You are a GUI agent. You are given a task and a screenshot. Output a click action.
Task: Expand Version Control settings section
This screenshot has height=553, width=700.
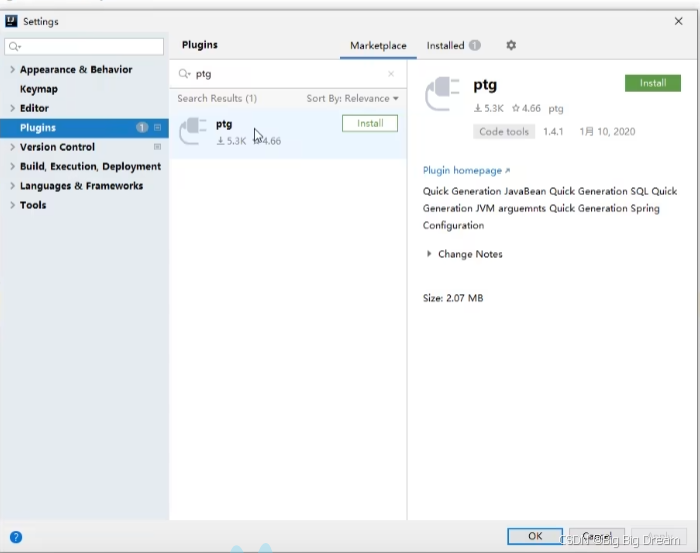pyautogui.click(x=12, y=147)
